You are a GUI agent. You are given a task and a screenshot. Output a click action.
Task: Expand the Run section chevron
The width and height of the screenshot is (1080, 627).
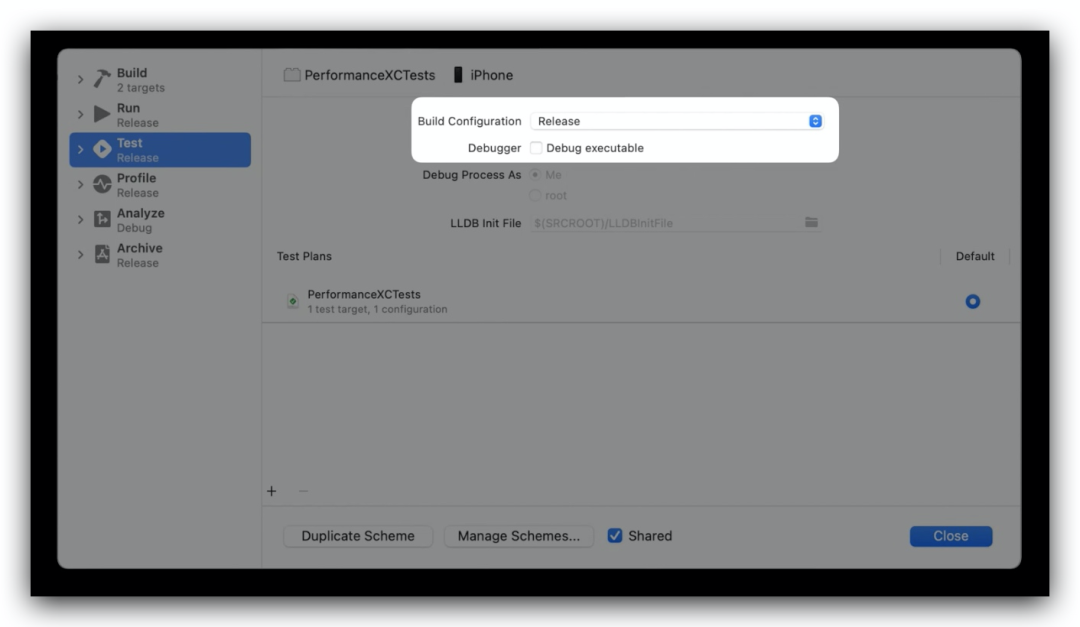(81, 114)
